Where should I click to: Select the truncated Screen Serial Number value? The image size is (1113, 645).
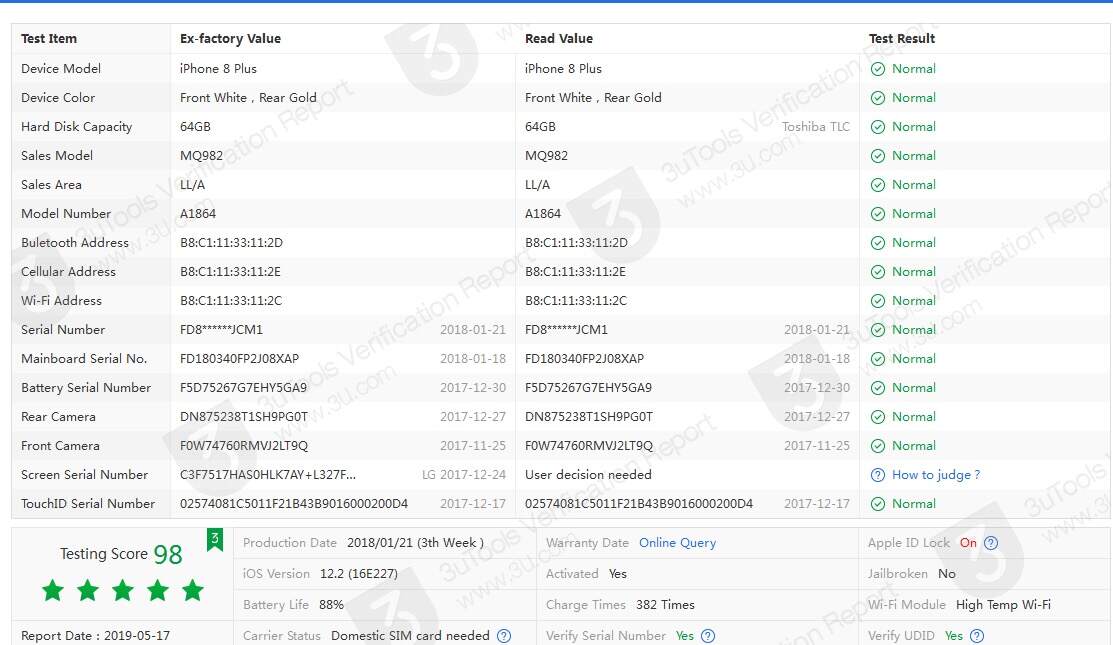pos(267,475)
